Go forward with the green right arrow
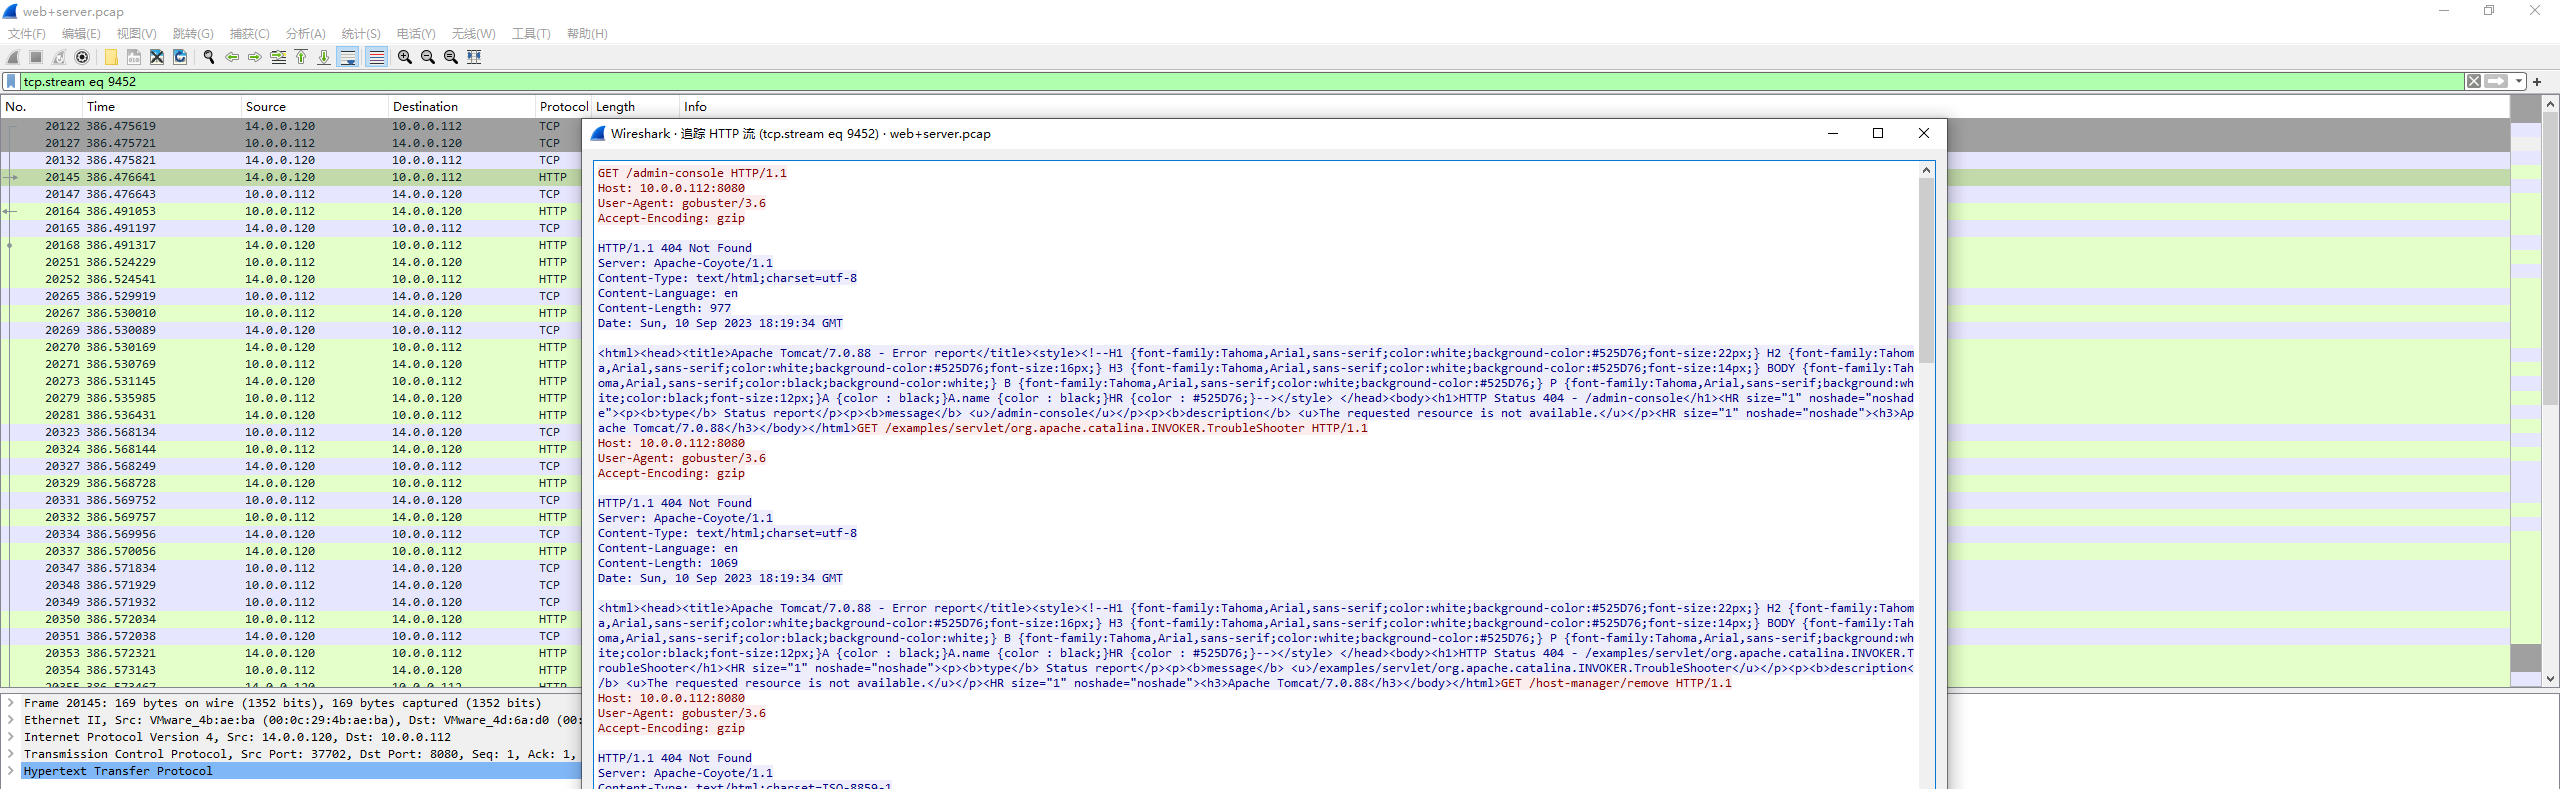The image size is (2560, 789). 255,57
